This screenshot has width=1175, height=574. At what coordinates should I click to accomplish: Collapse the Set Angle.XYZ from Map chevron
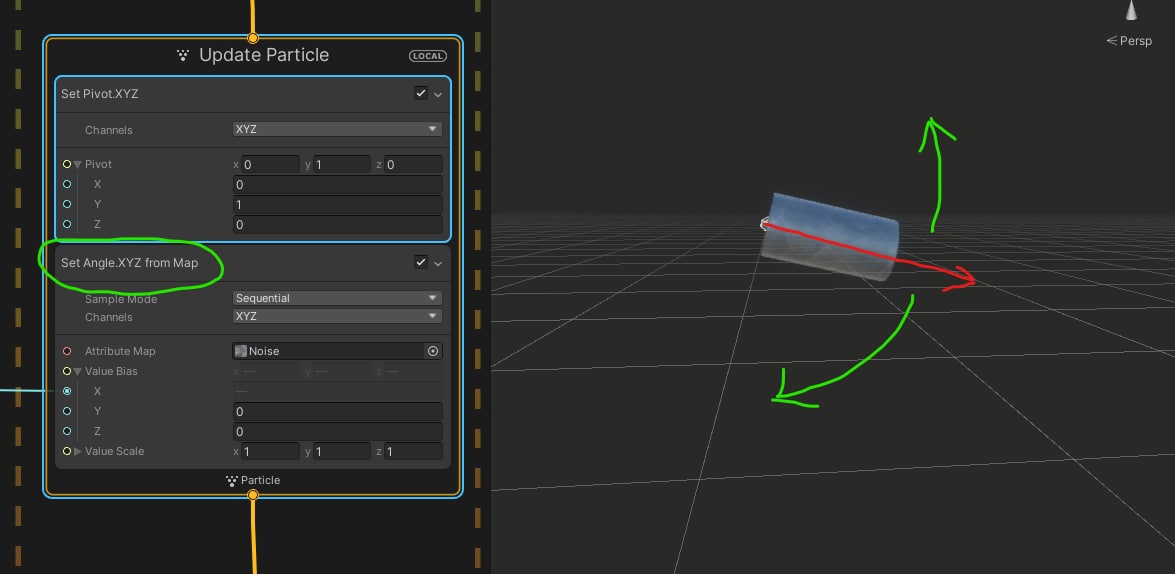coord(438,263)
